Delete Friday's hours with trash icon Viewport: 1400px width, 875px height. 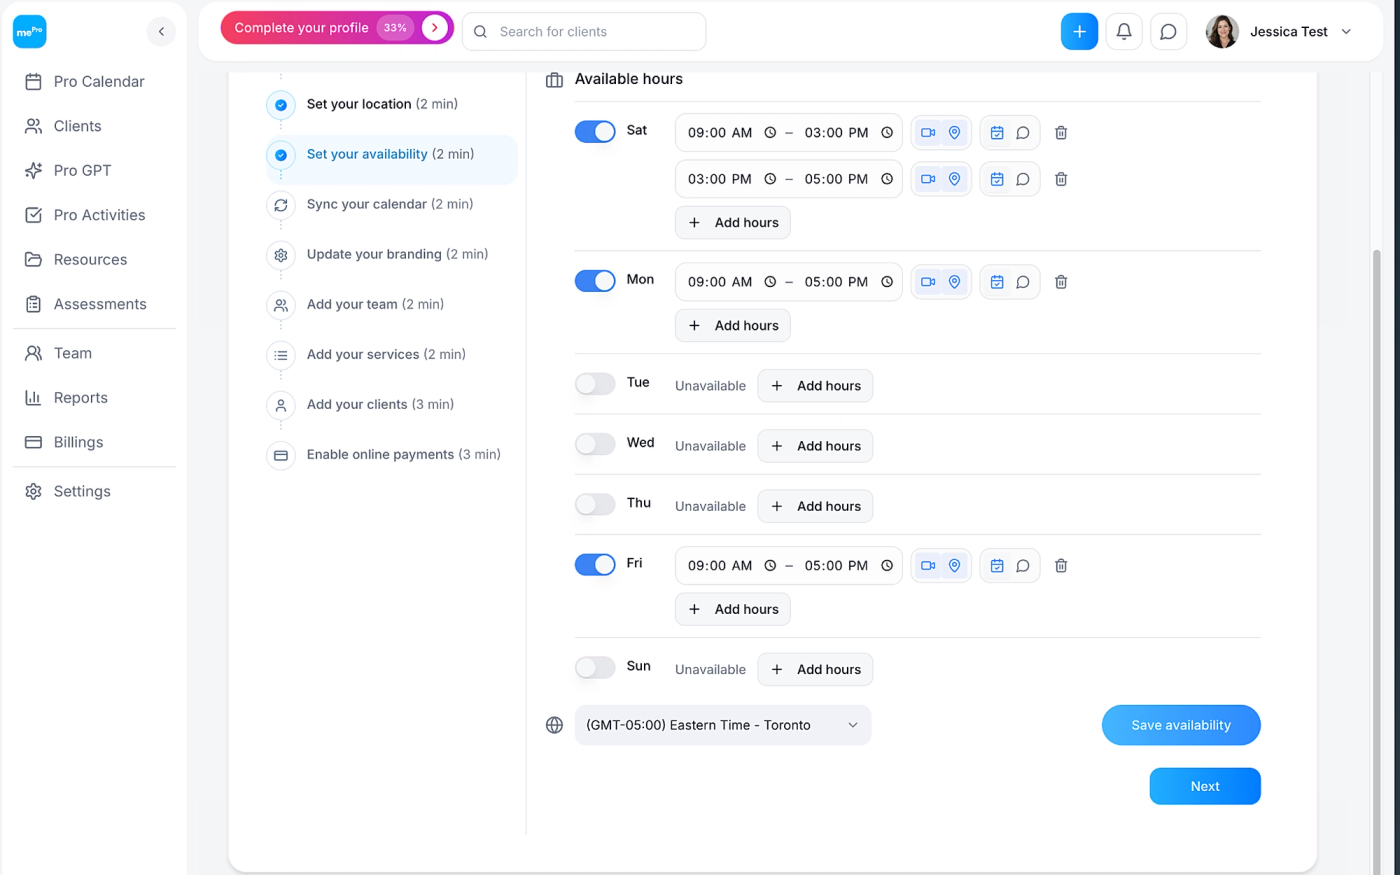1061,565
